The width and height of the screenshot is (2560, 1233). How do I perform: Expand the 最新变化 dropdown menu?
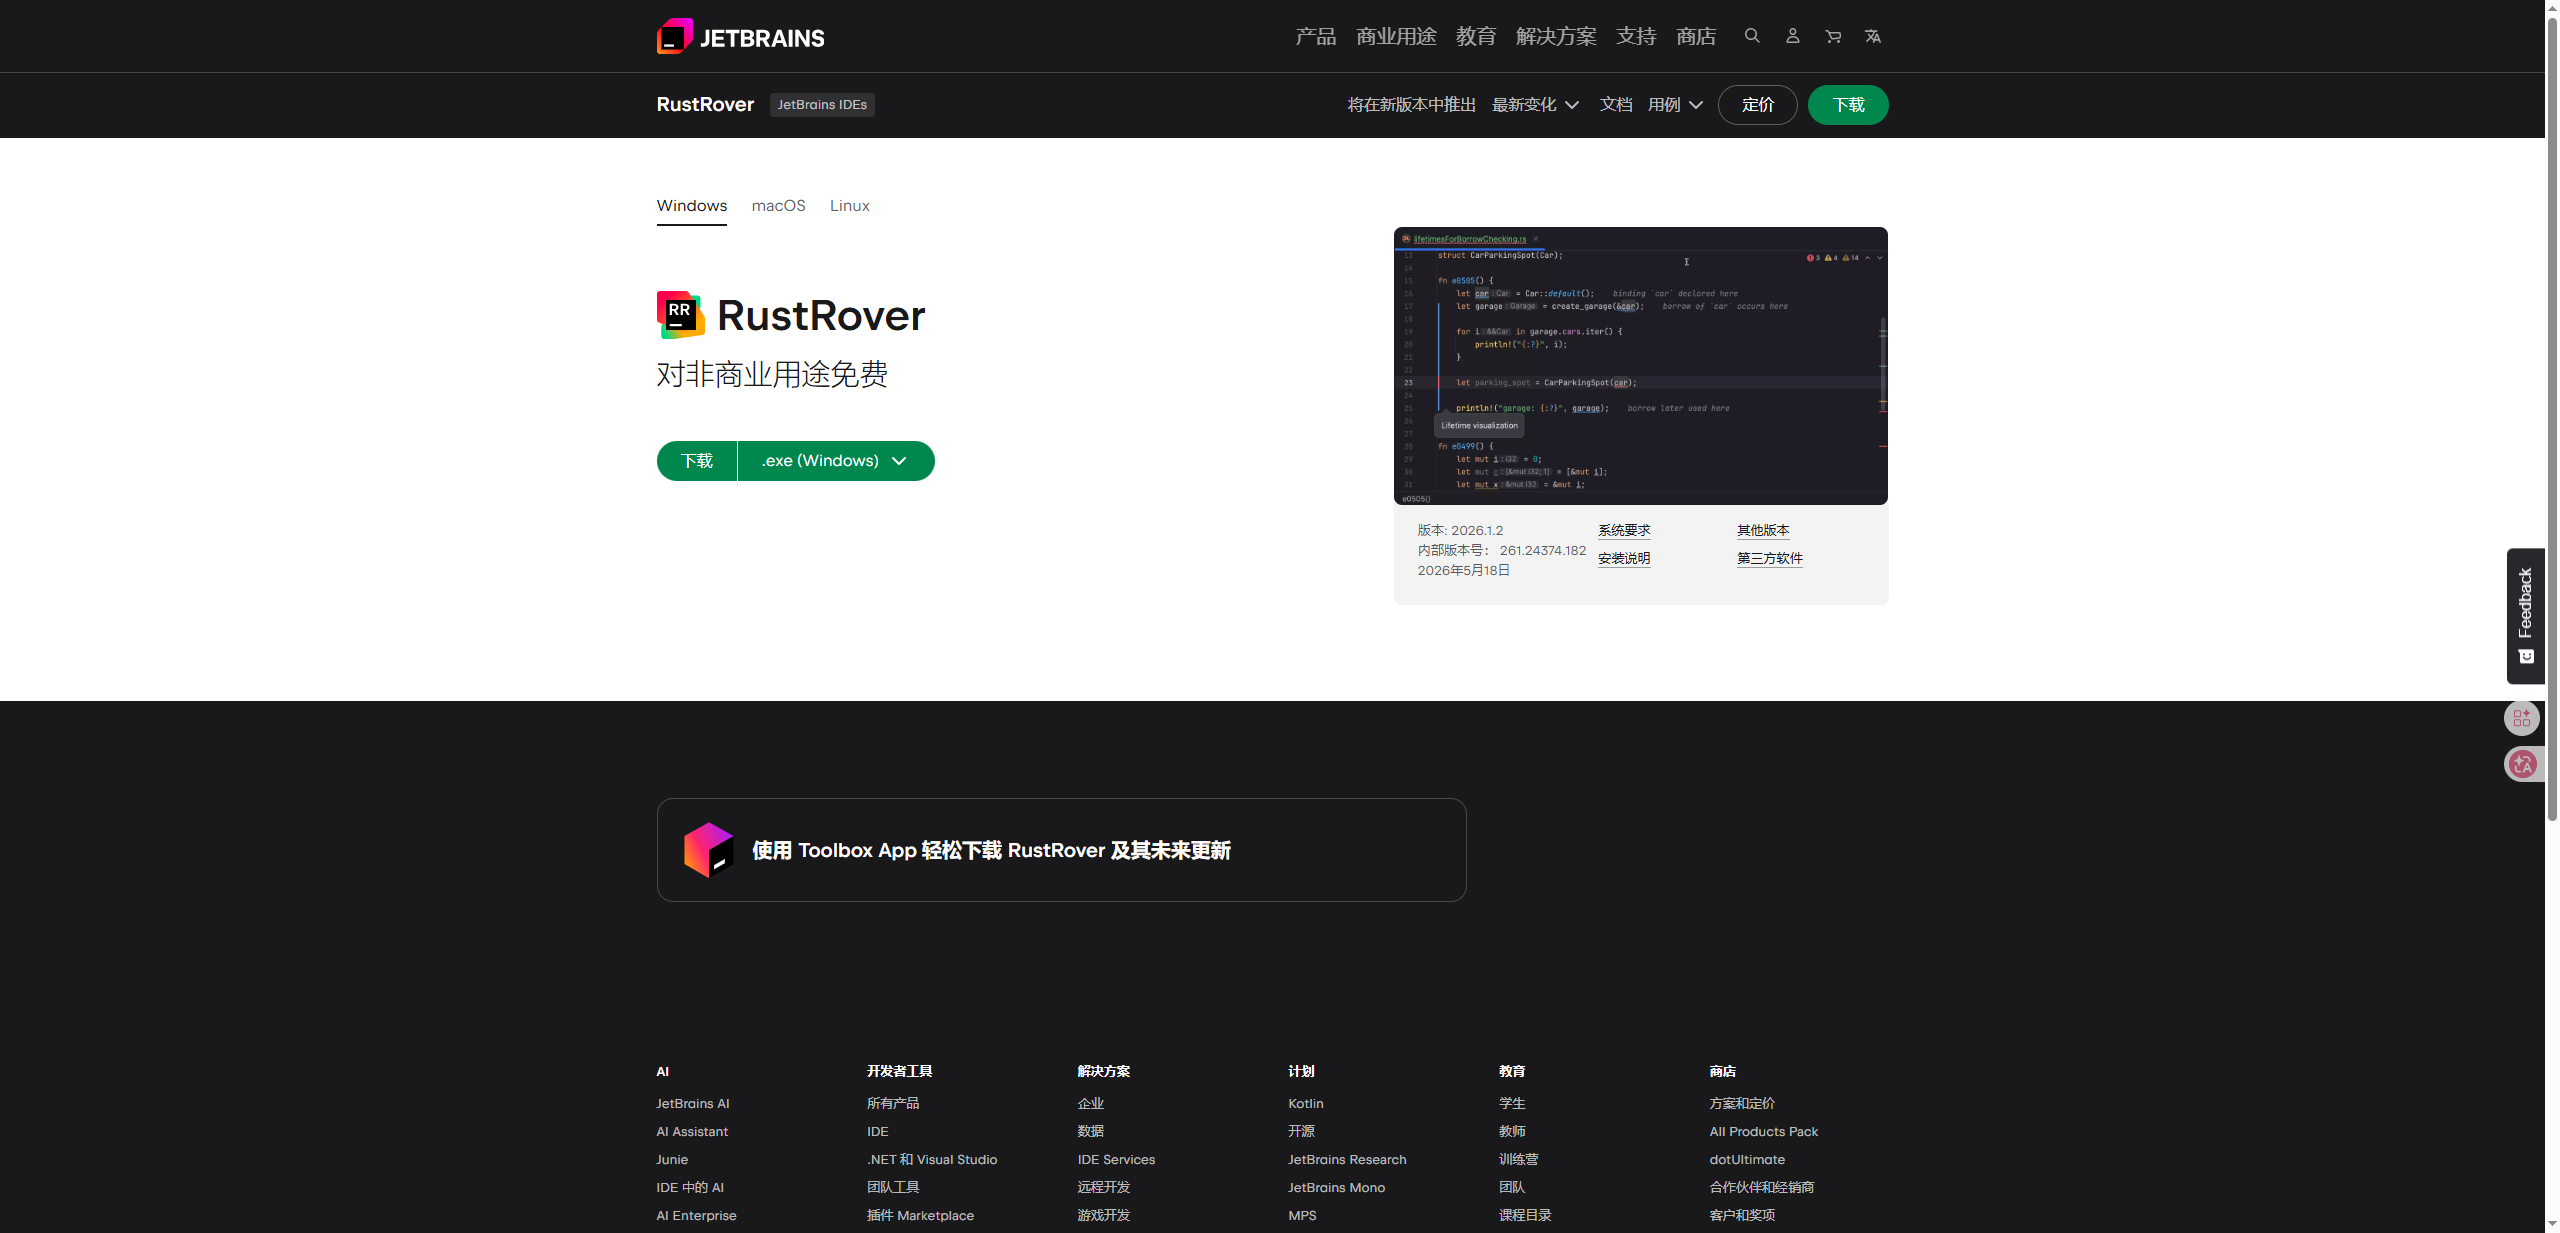click(1535, 105)
